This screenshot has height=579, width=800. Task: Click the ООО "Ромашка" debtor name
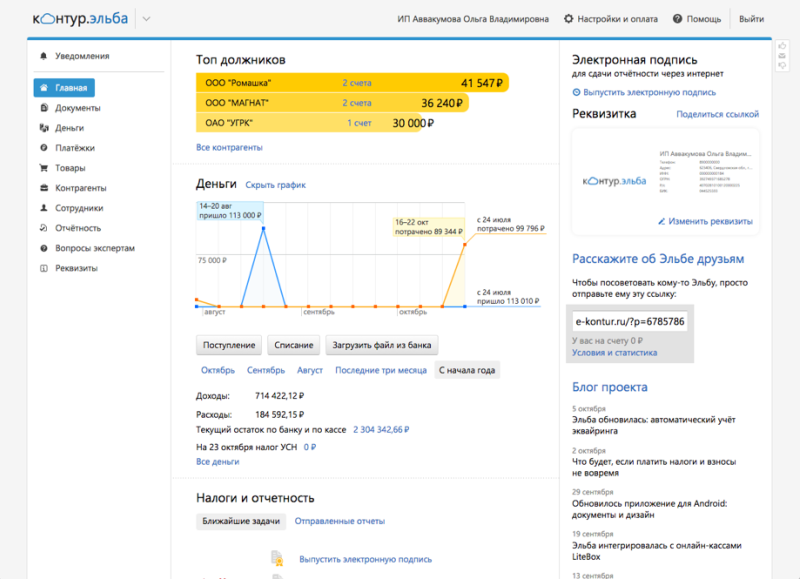click(238, 83)
